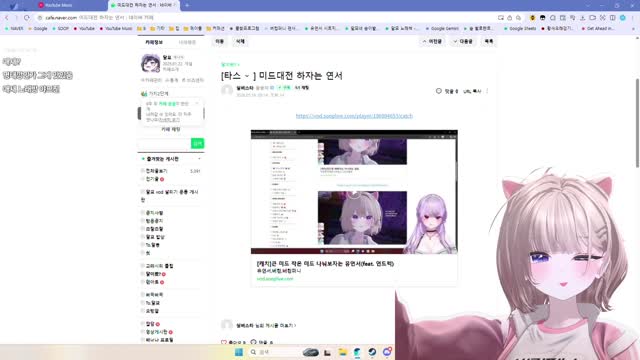The width and height of the screenshot is (640, 360).
Task: Open Steam from the taskbar
Action: (372, 352)
